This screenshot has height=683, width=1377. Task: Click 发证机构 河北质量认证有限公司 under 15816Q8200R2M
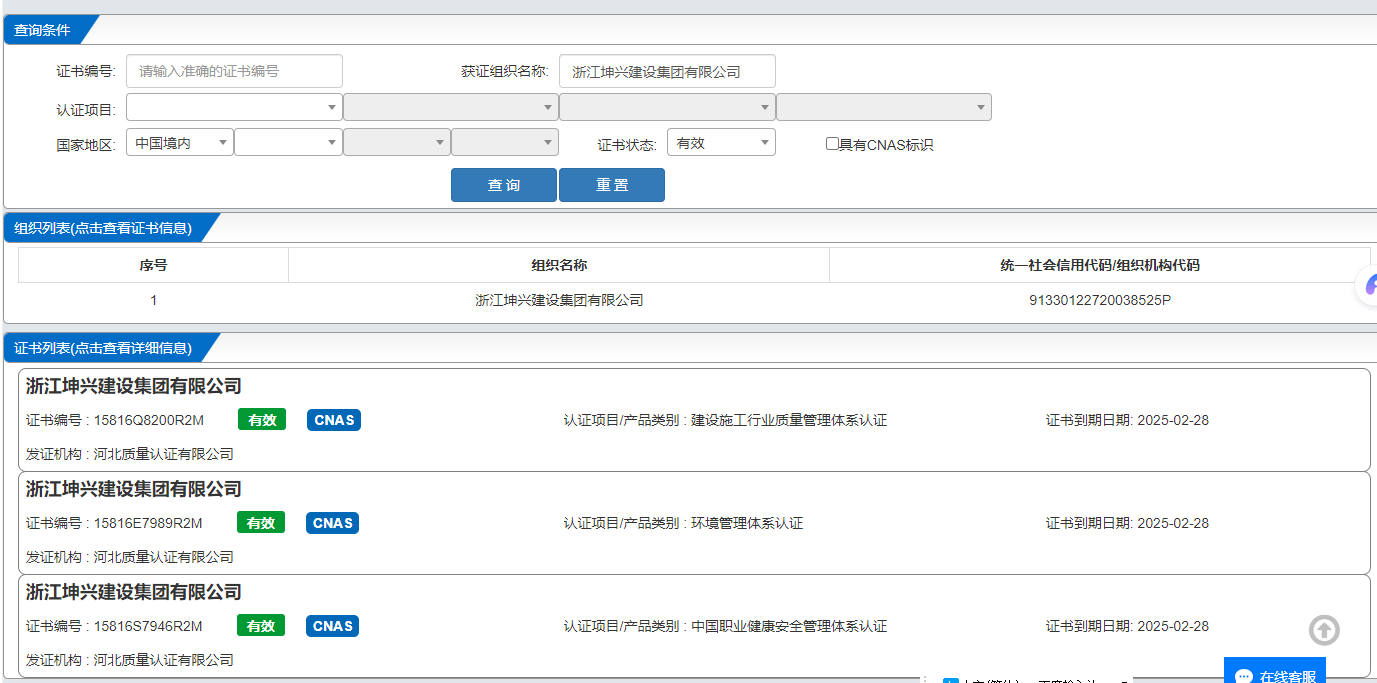point(130,454)
